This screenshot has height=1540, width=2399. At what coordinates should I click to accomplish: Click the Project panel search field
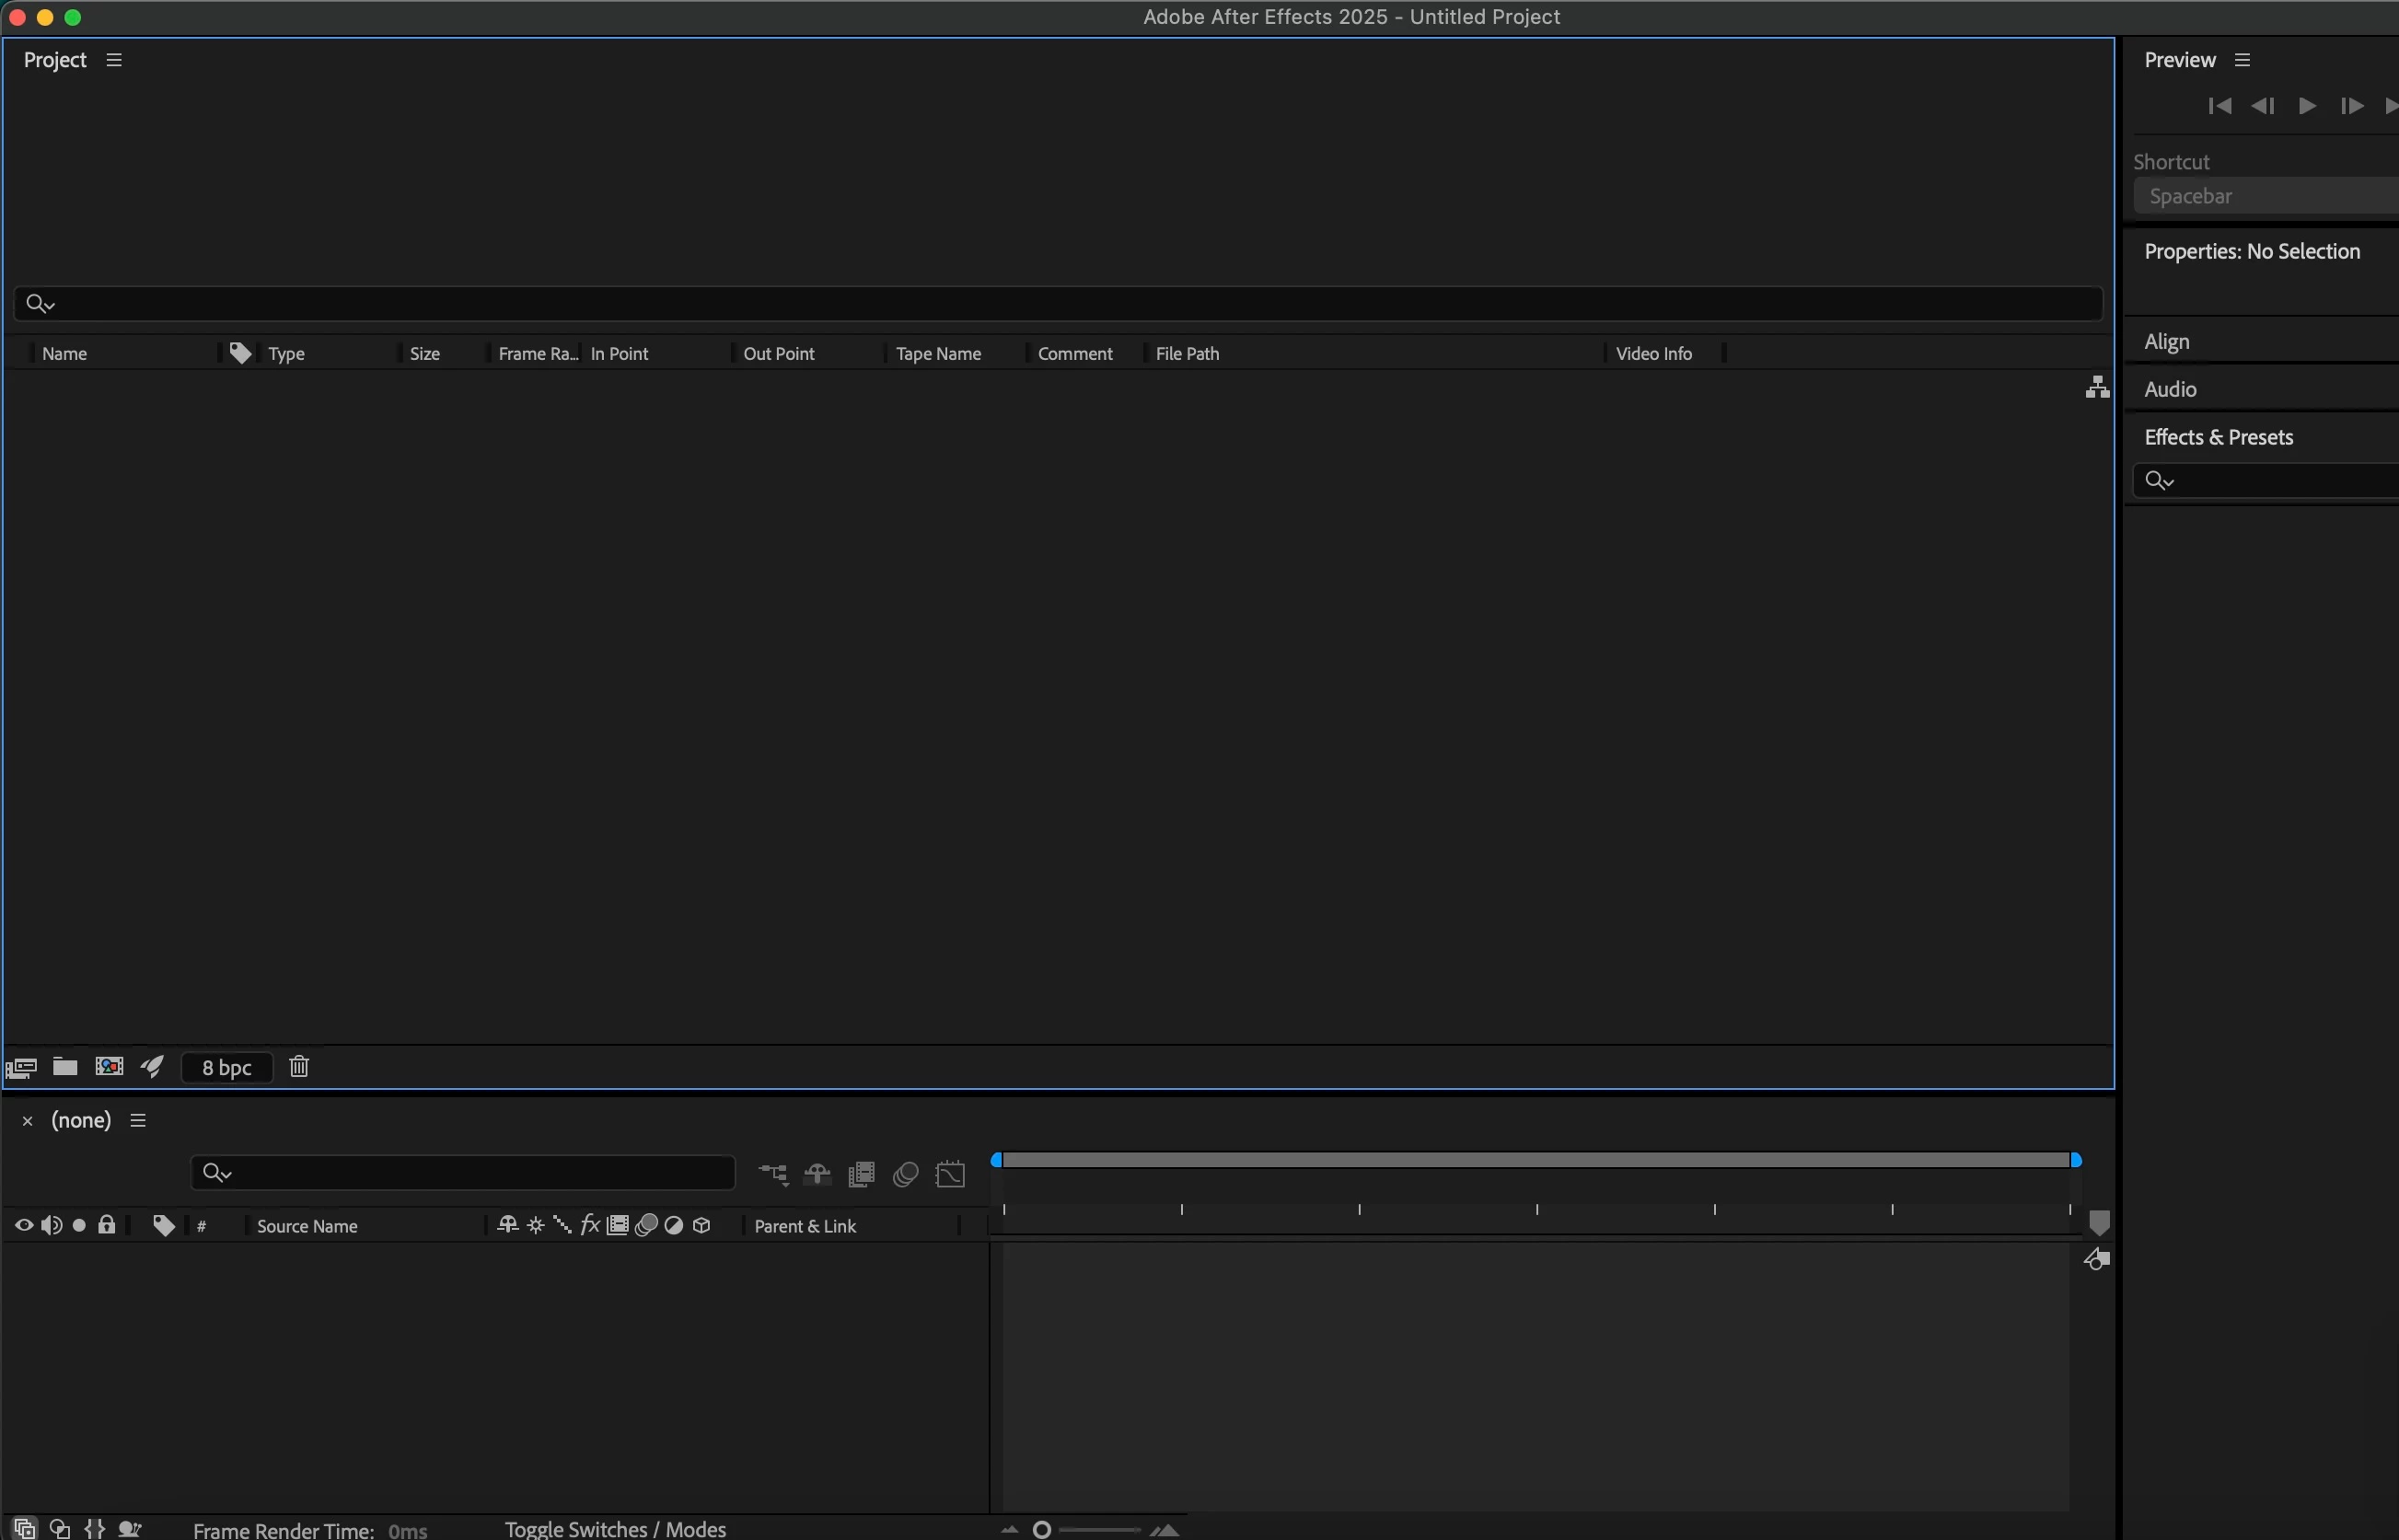click(1060, 303)
